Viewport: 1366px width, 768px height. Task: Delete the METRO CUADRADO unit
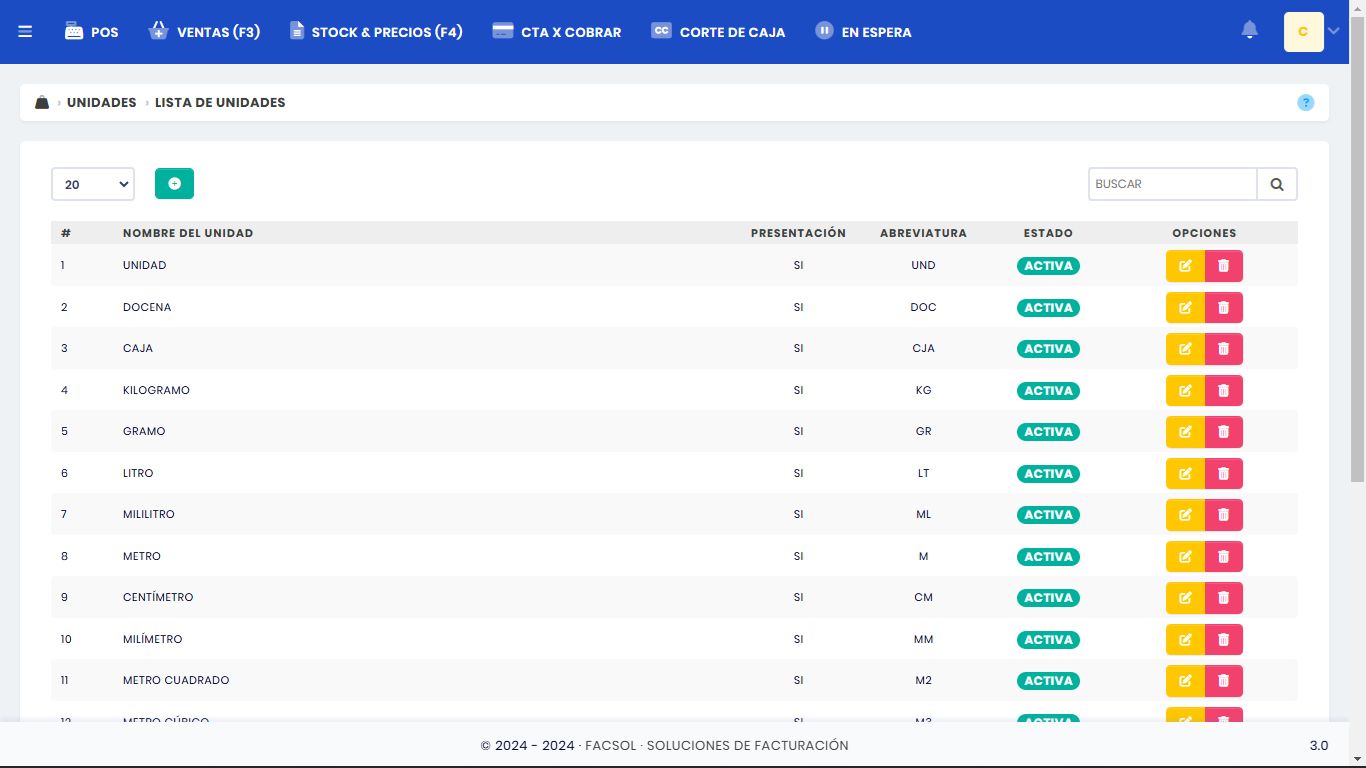coord(1224,681)
